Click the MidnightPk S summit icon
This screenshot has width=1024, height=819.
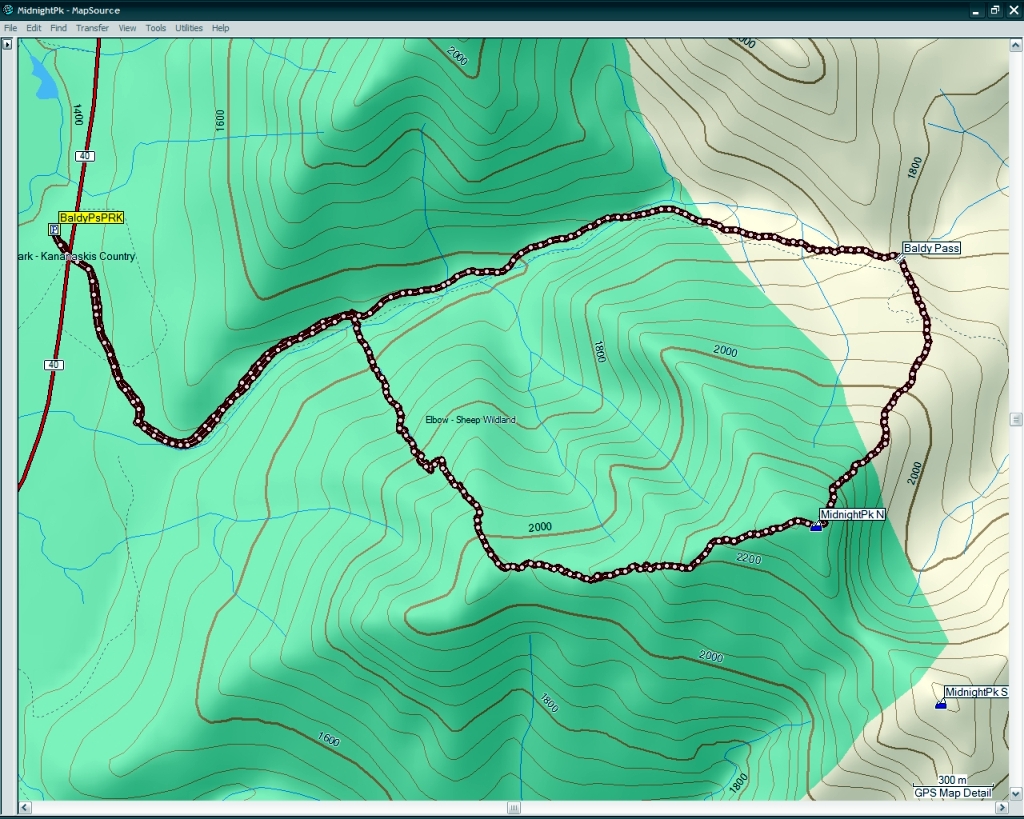[940, 705]
